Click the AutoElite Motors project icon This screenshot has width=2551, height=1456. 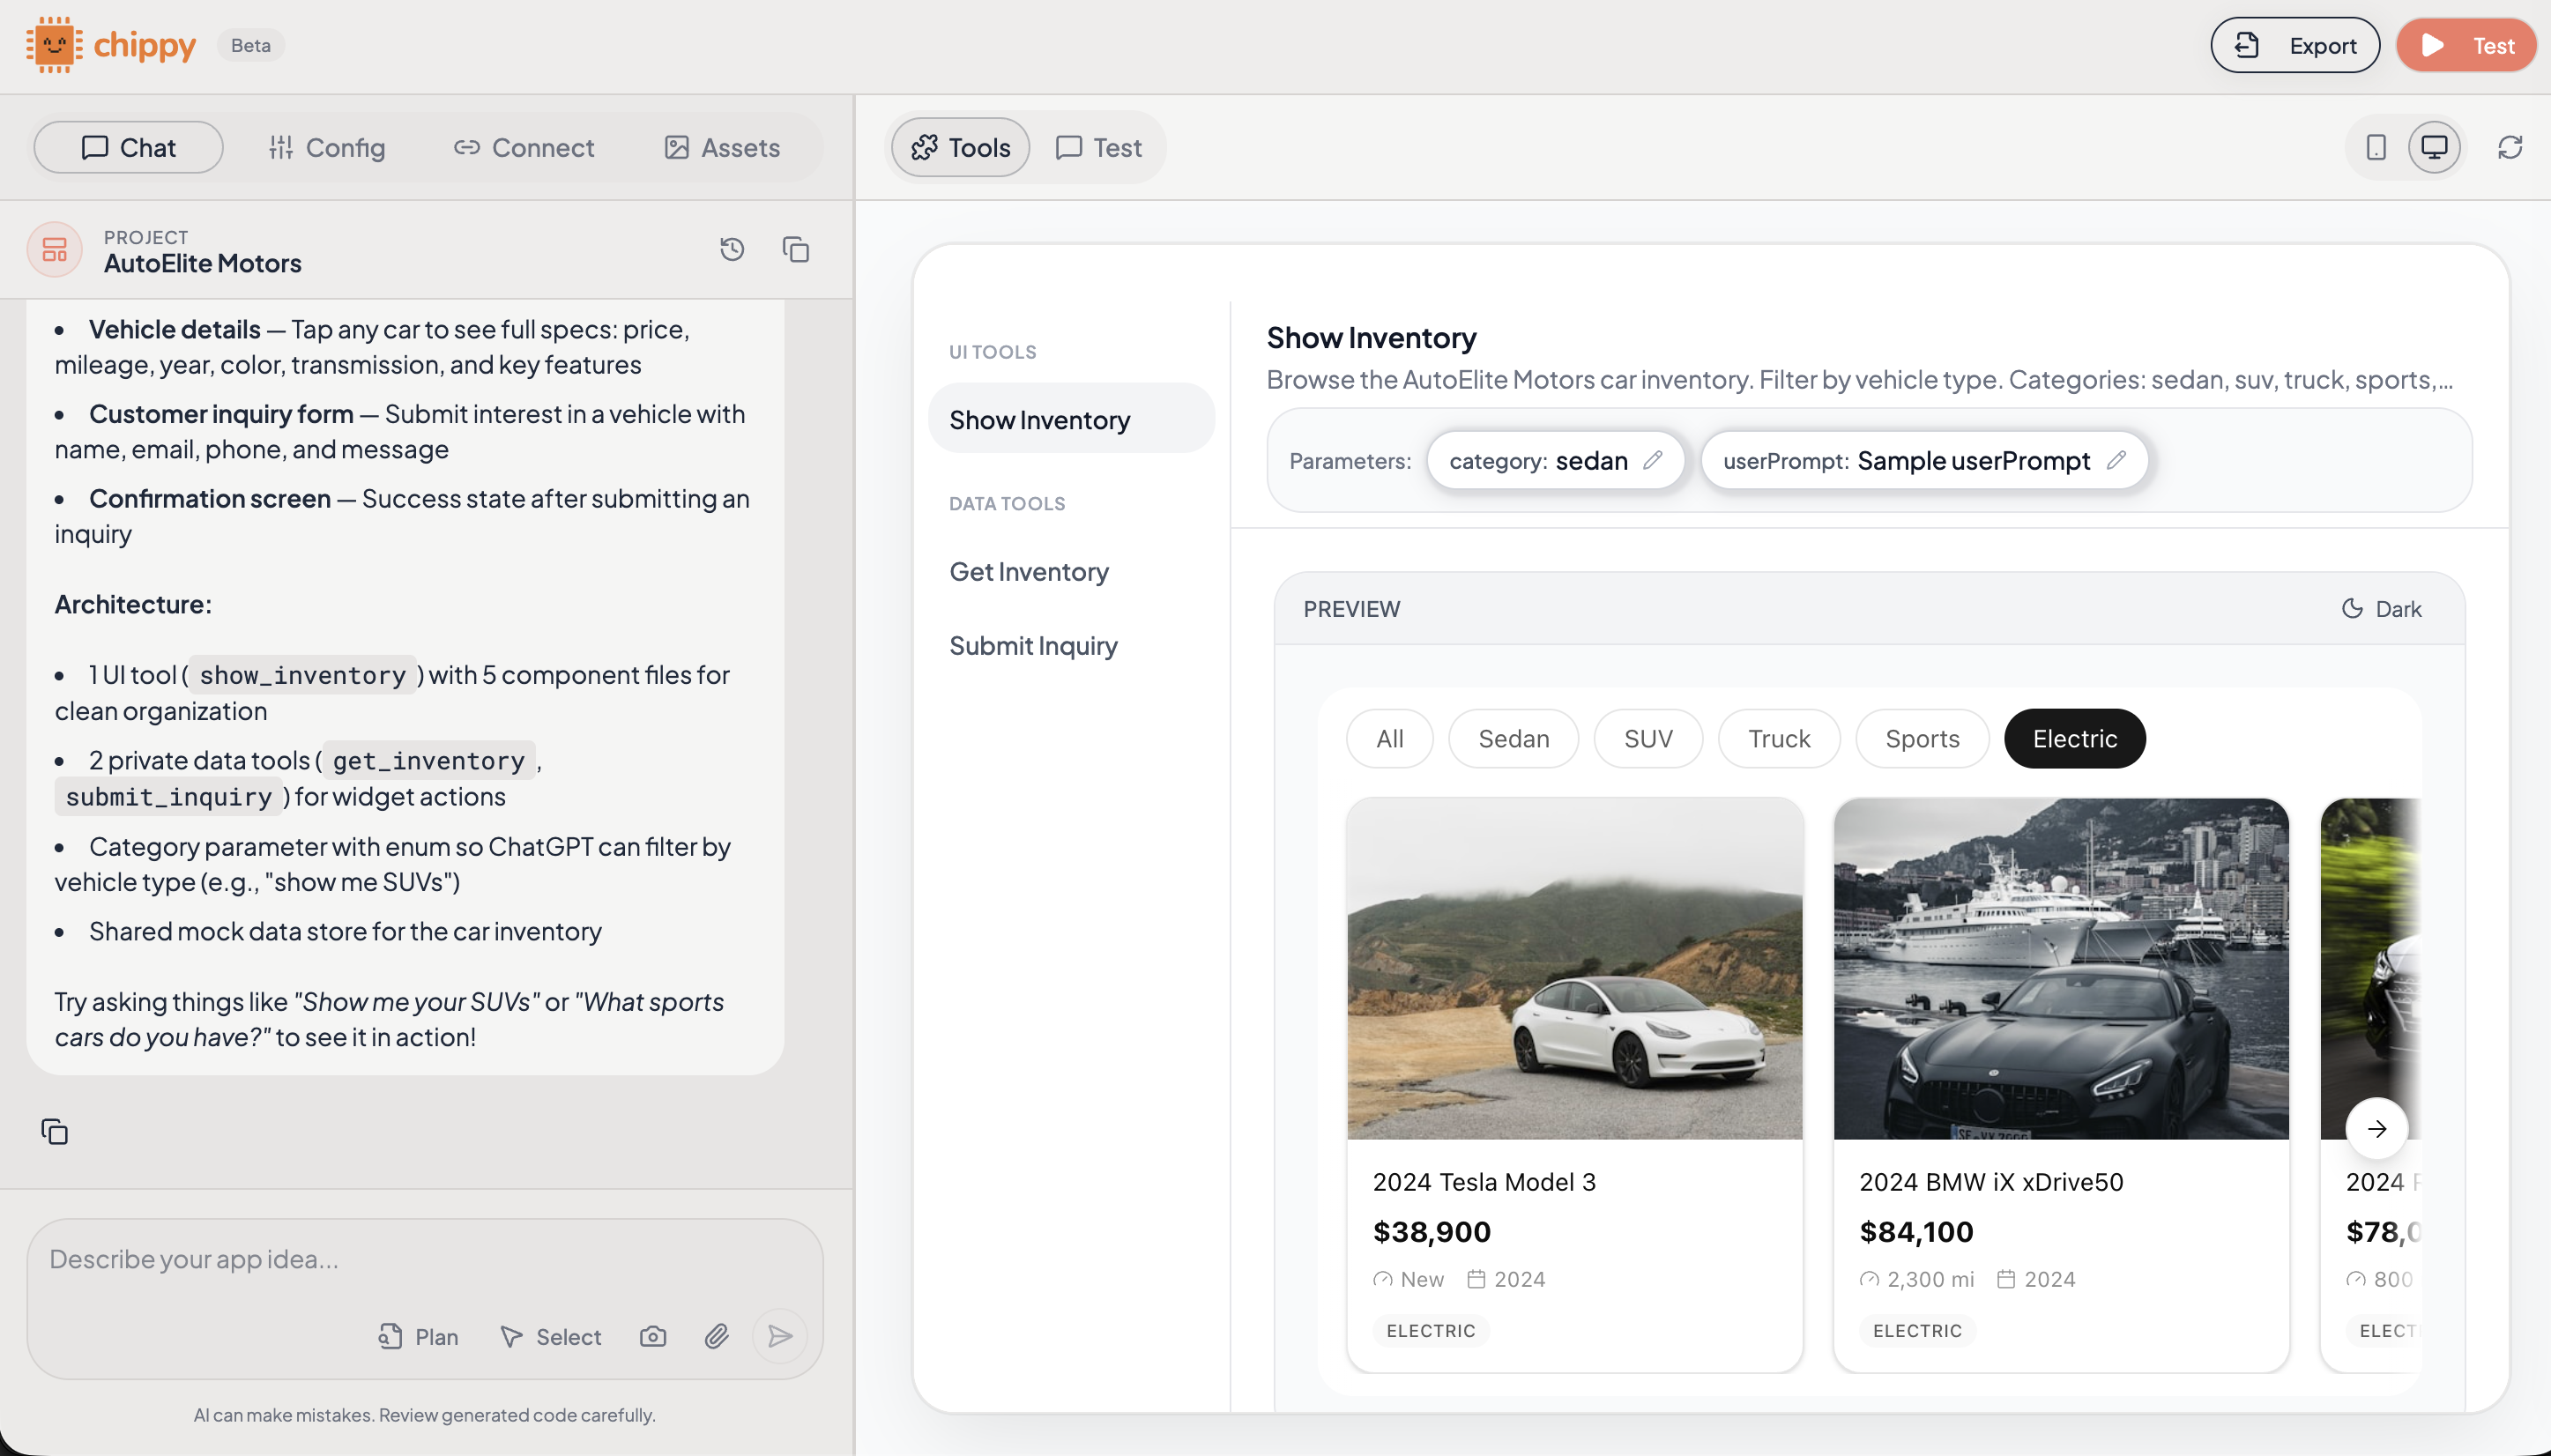[54, 249]
